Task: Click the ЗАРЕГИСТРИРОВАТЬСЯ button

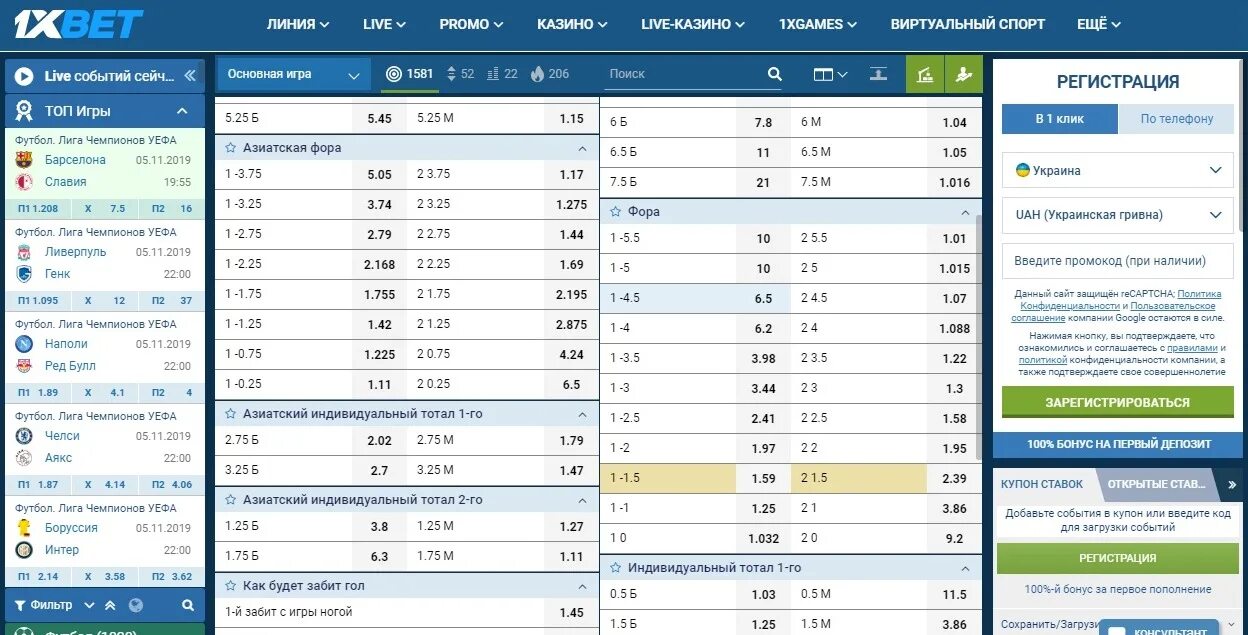Action: coord(1118,402)
